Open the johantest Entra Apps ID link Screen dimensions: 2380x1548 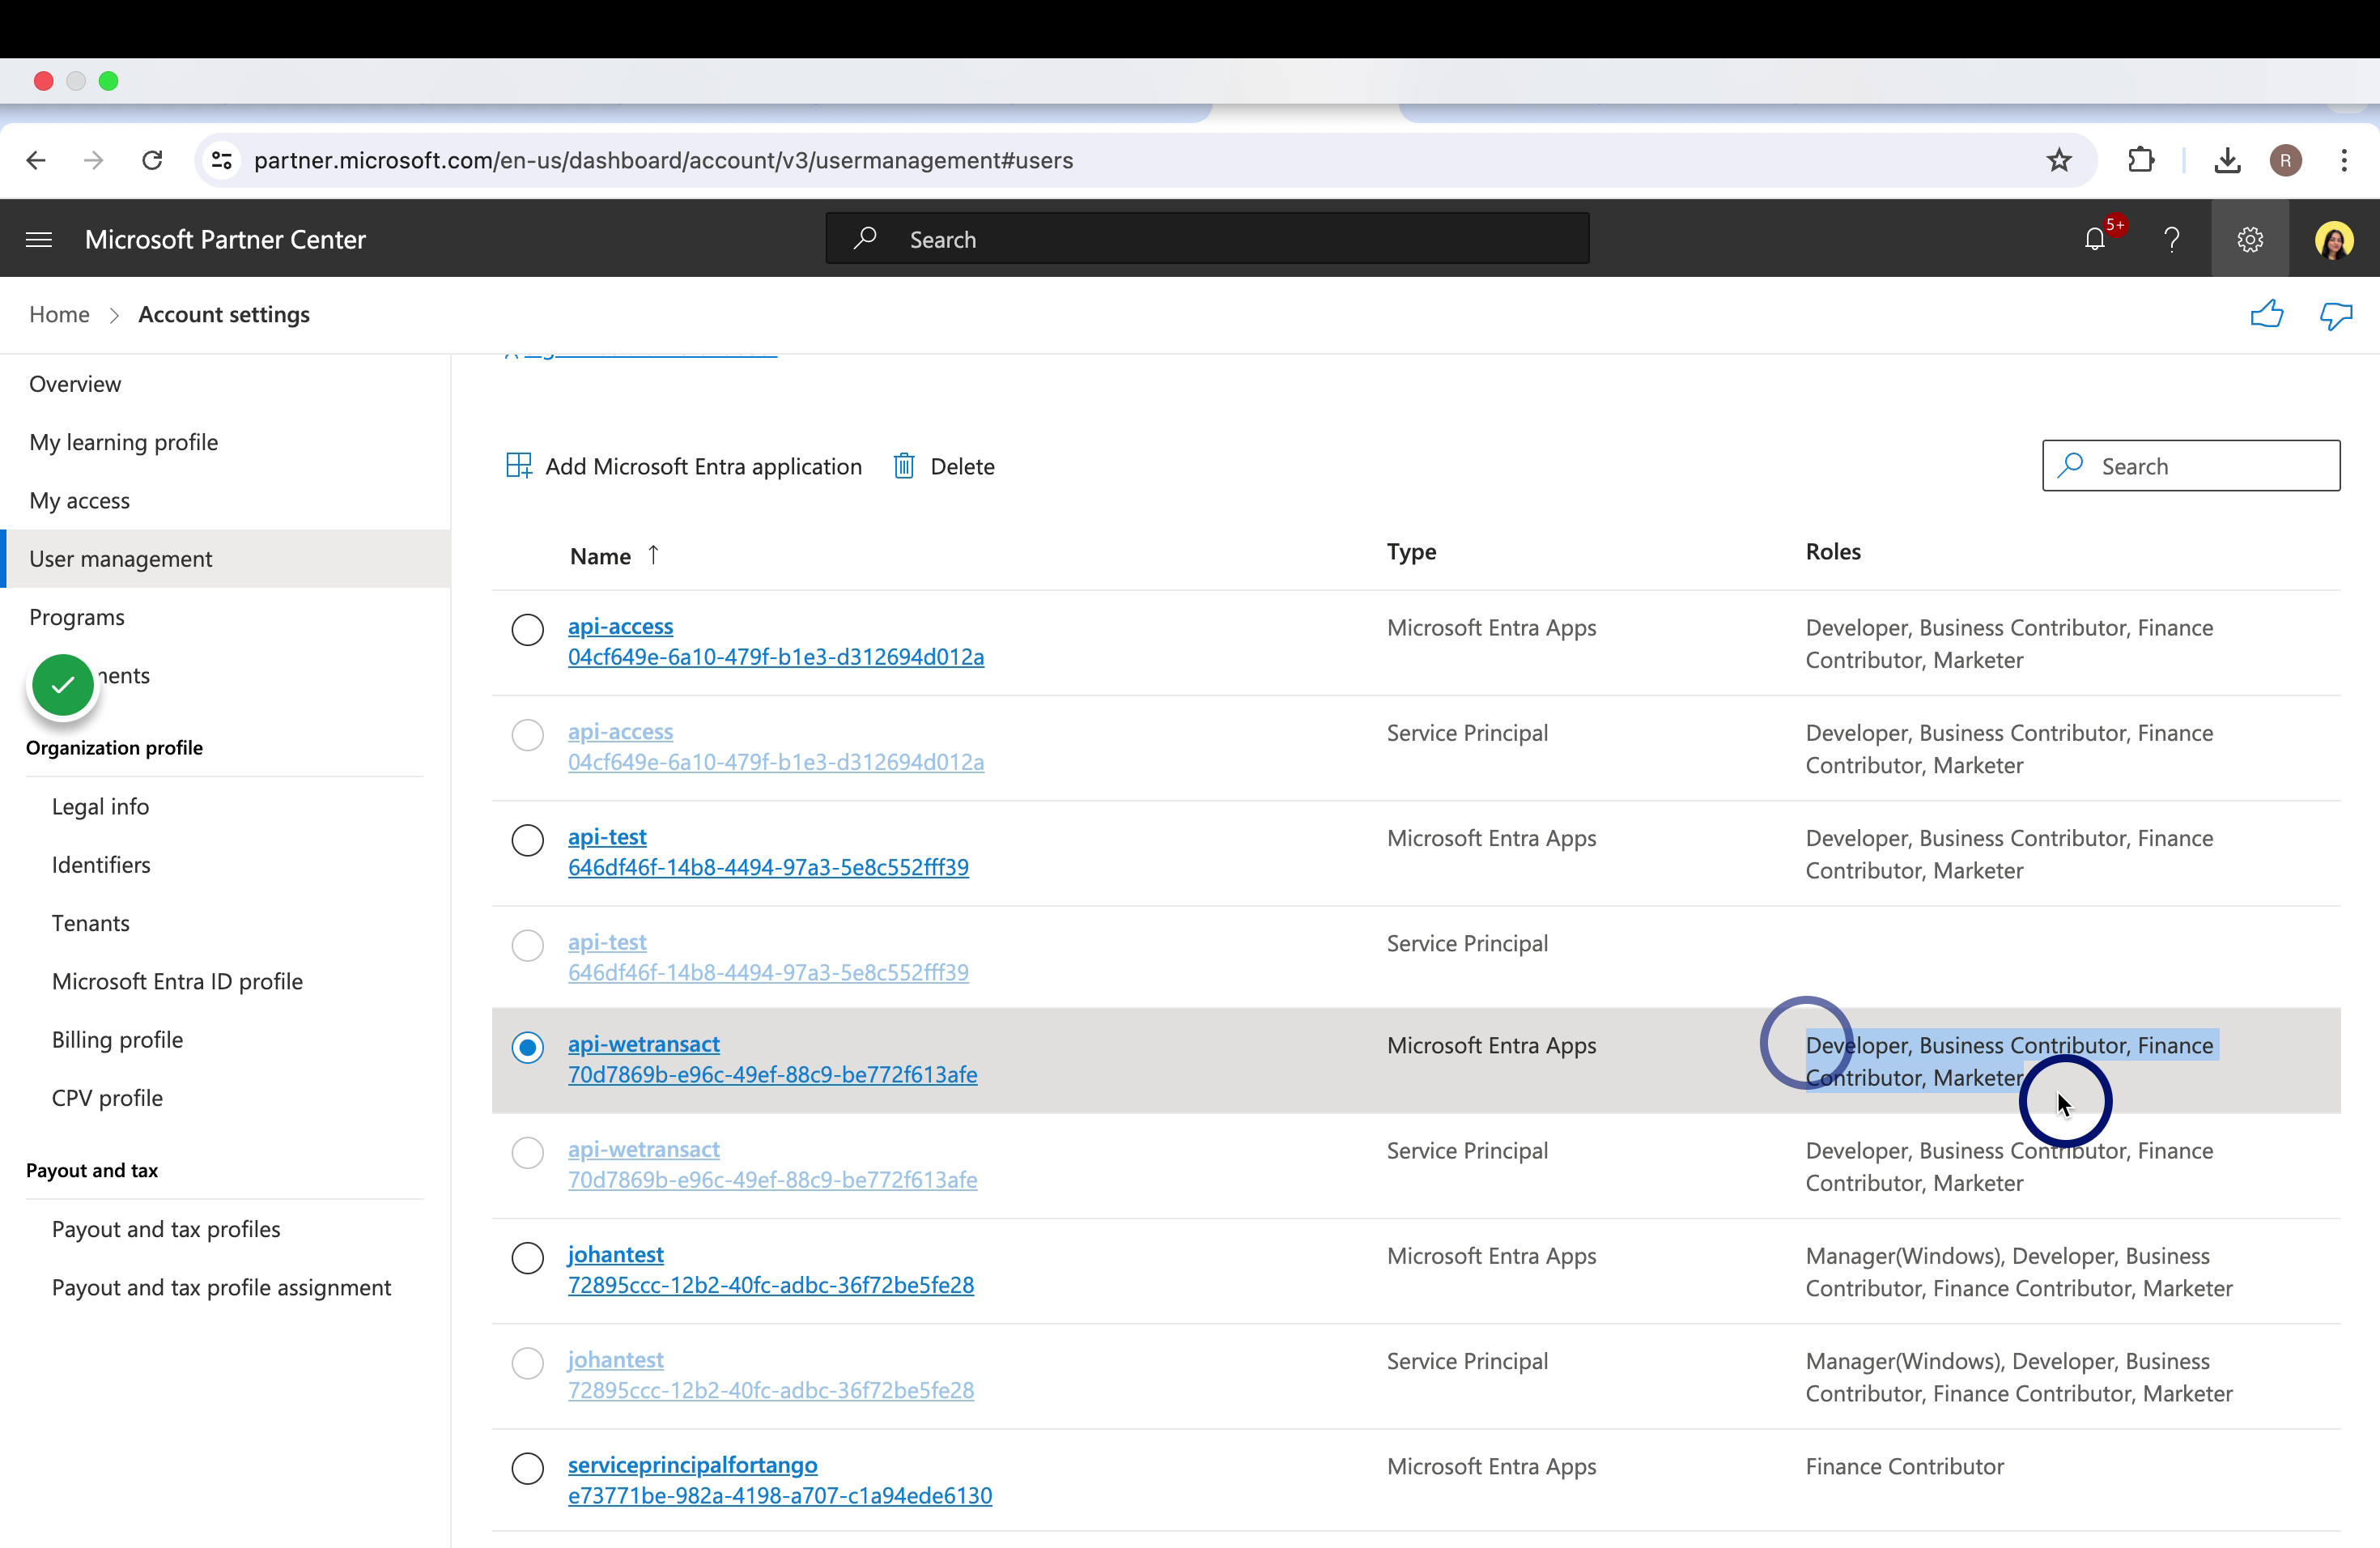(x=770, y=1285)
